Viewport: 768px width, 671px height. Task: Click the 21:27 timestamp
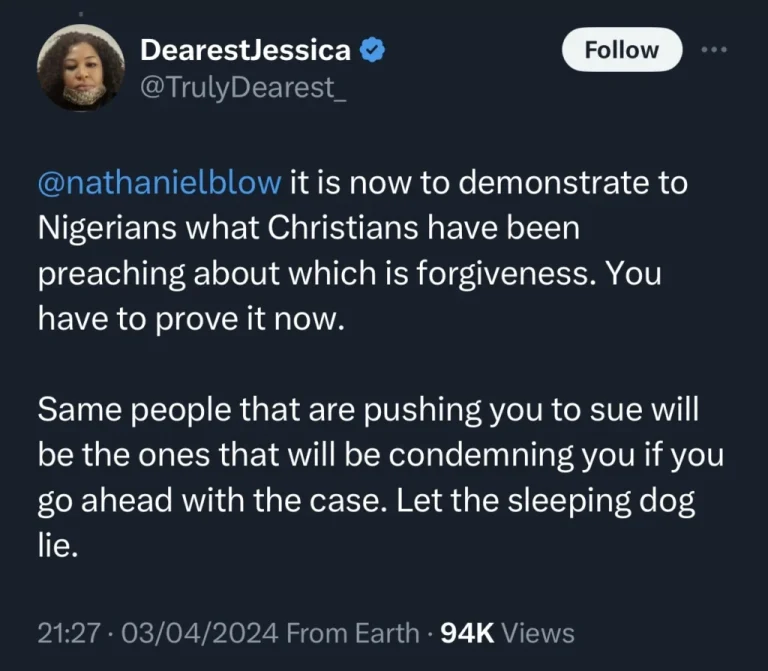[63, 633]
